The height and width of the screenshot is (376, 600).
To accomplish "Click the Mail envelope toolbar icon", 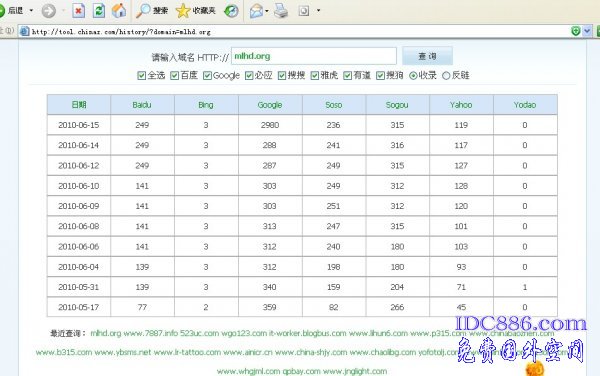I will [x=256, y=11].
